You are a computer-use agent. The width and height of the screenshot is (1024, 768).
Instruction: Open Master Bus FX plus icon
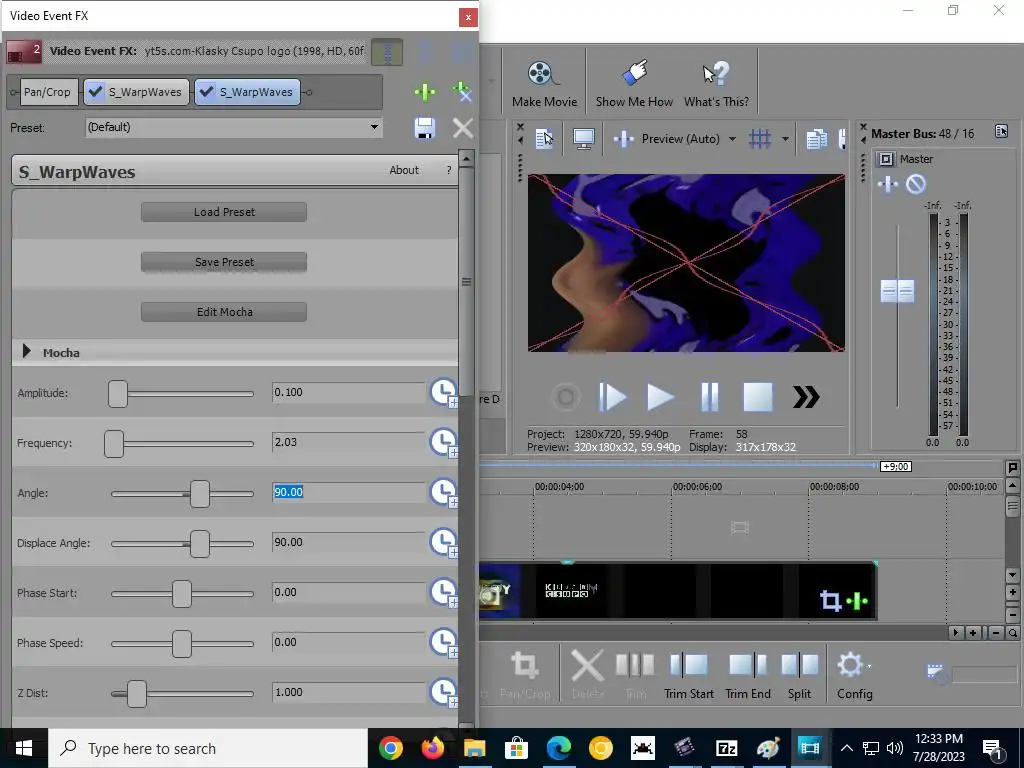click(888, 184)
